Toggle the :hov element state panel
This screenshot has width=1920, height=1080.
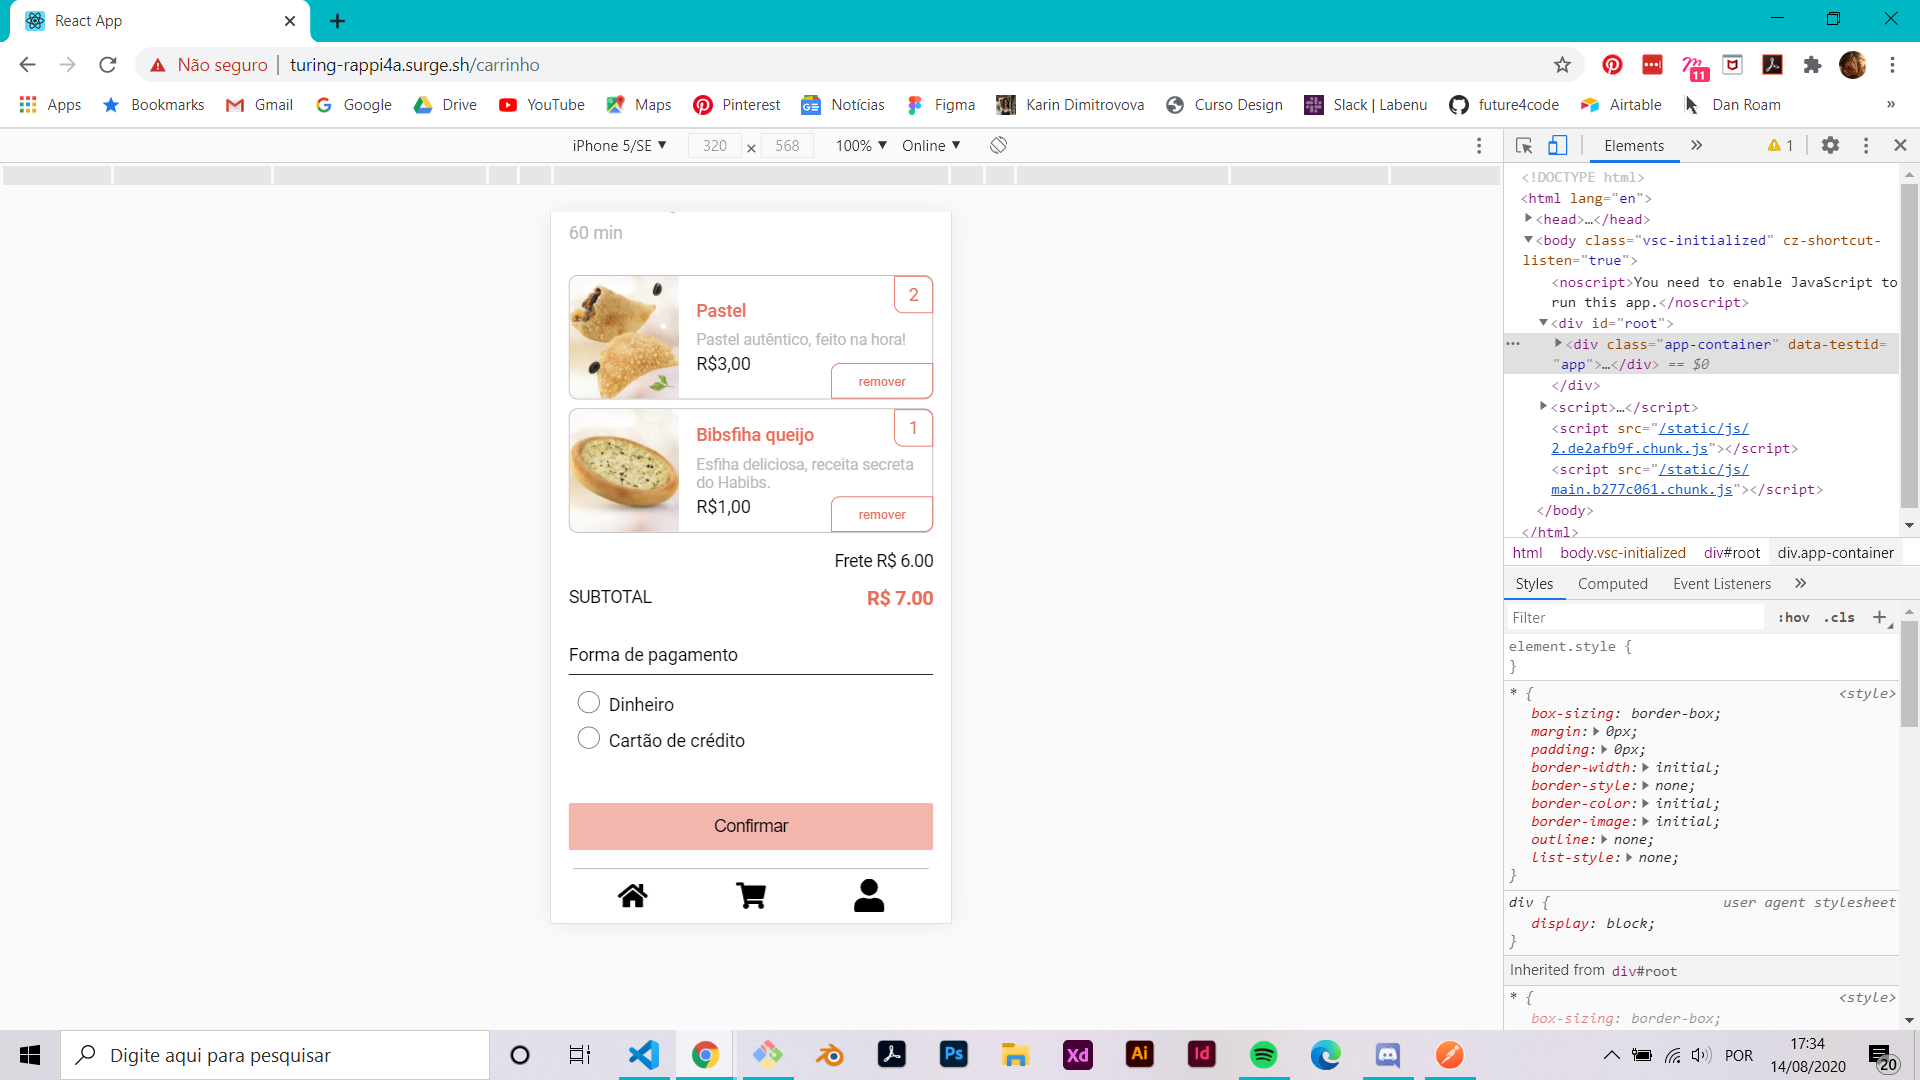coord(1793,618)
